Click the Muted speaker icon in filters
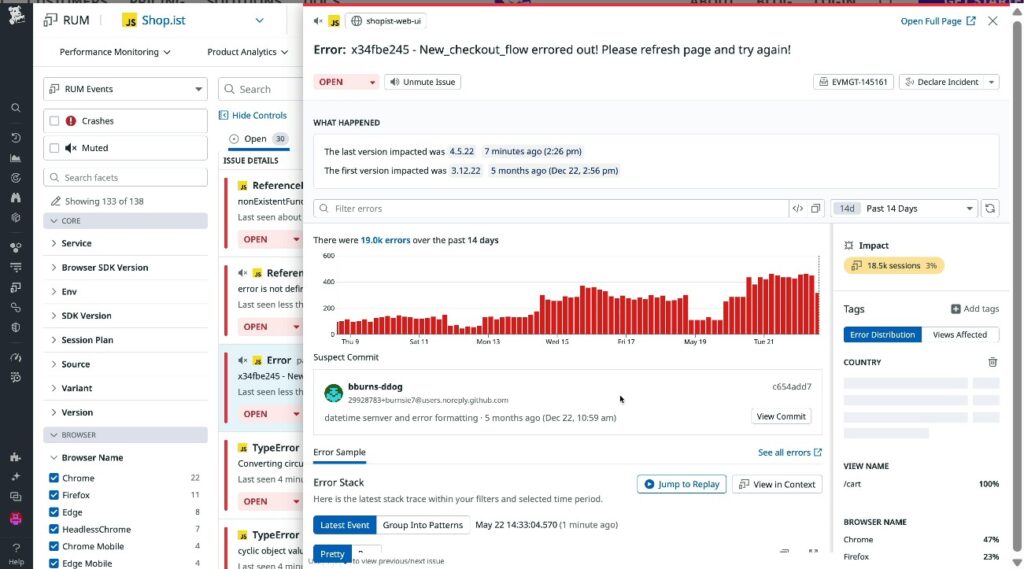This screenshot has height=569, width=1024. pyautogui.click(x=71, y=148)
